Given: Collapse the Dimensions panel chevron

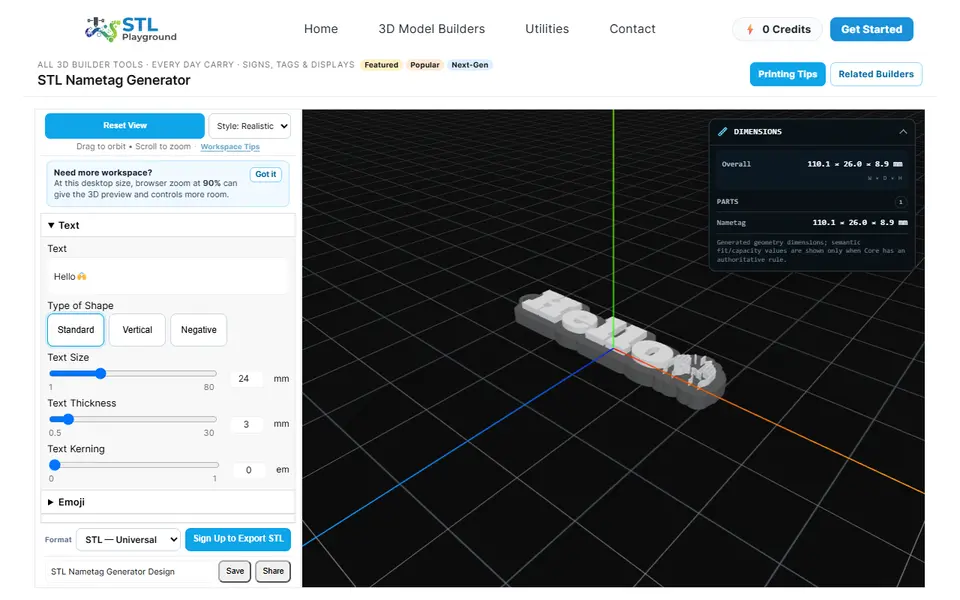Looking at the screenshot, I should pos(902,132).
